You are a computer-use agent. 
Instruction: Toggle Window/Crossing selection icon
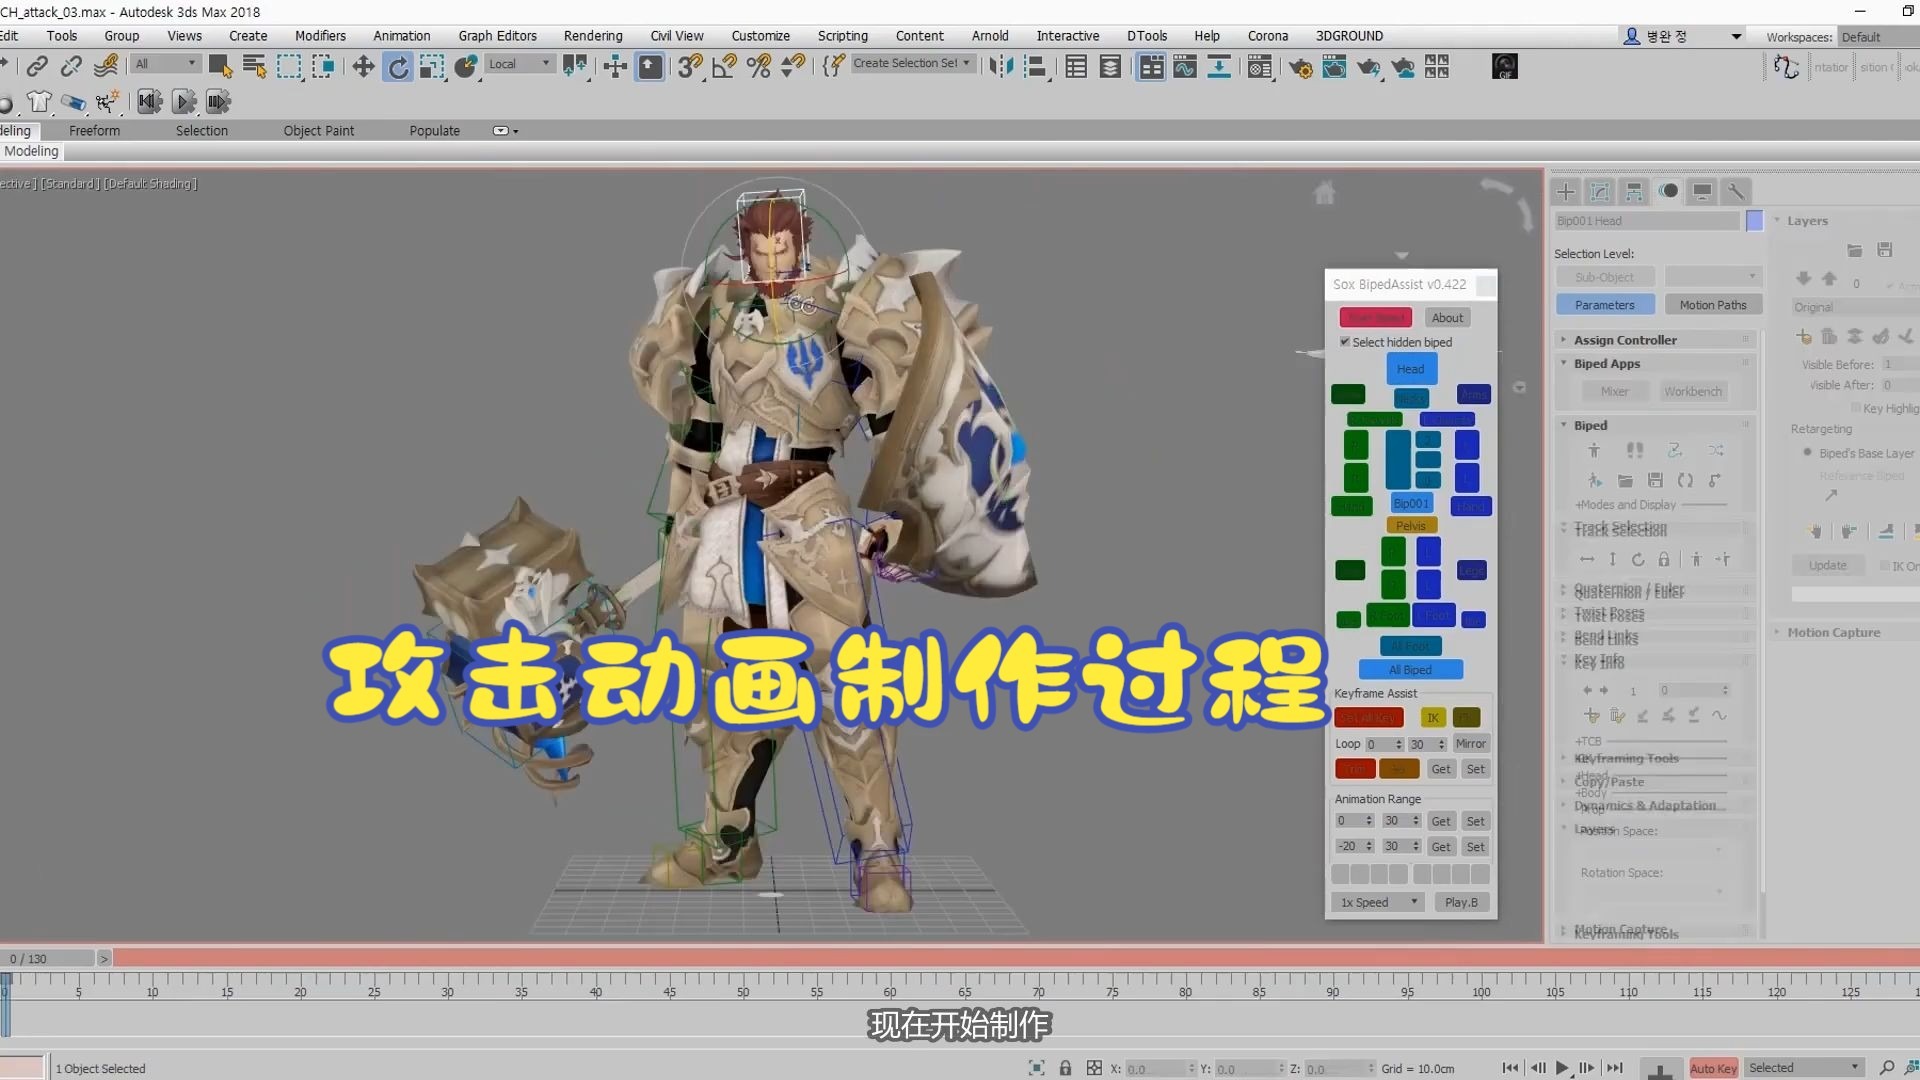pyautogui.click(x=323, y=67)
